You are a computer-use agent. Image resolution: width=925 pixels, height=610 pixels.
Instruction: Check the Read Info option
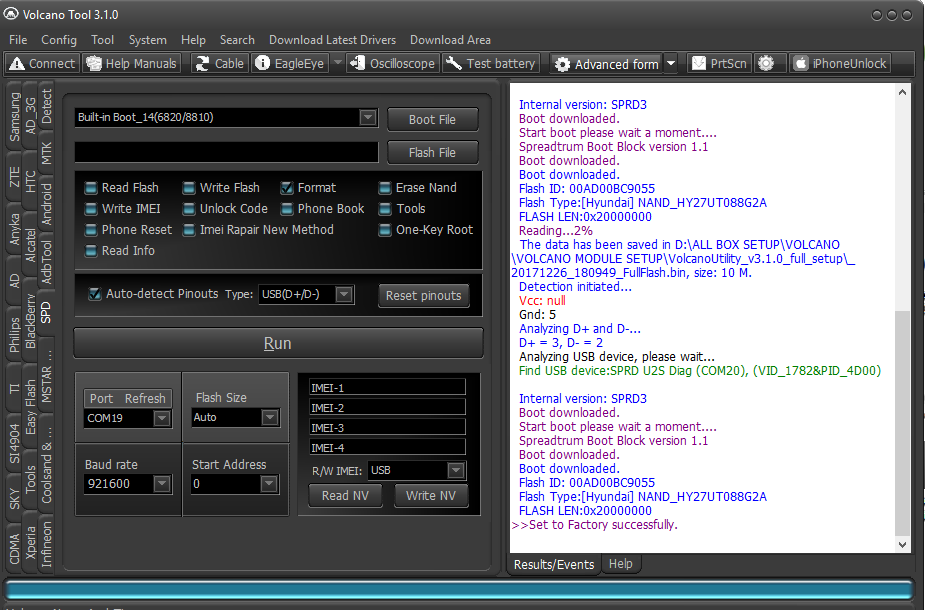[91, 251]
